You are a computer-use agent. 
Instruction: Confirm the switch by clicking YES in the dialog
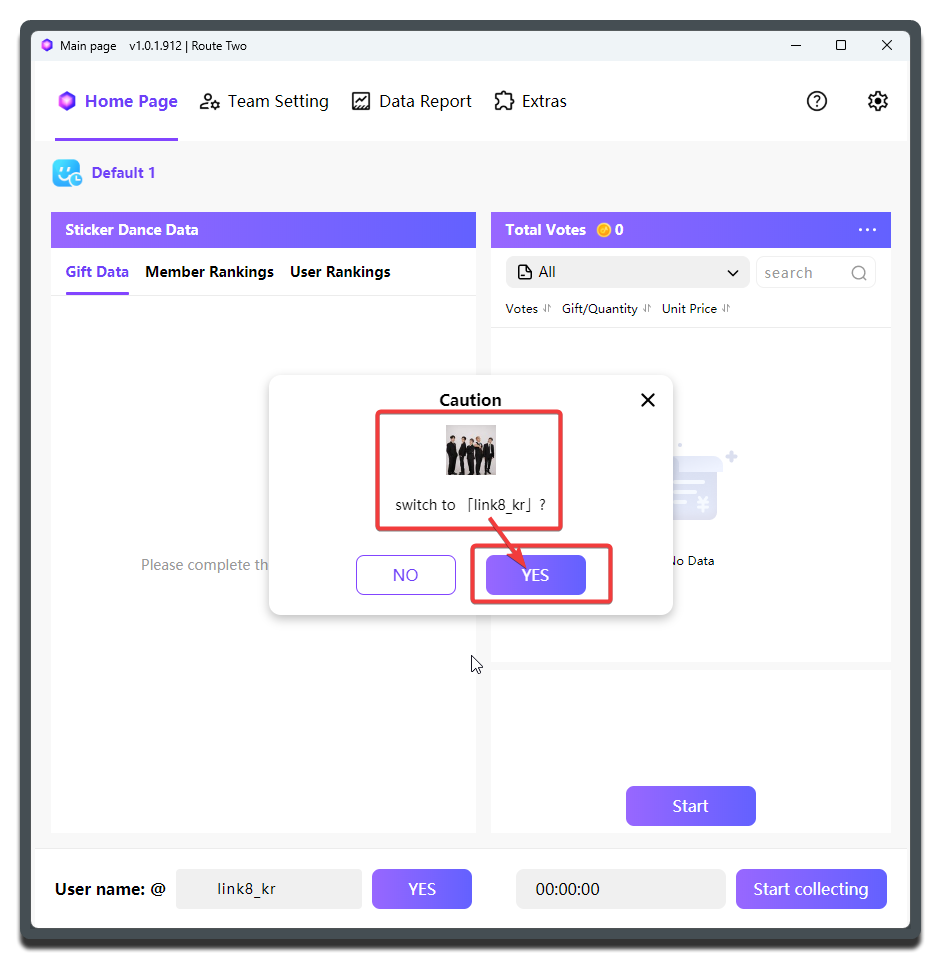click(535, 575)
